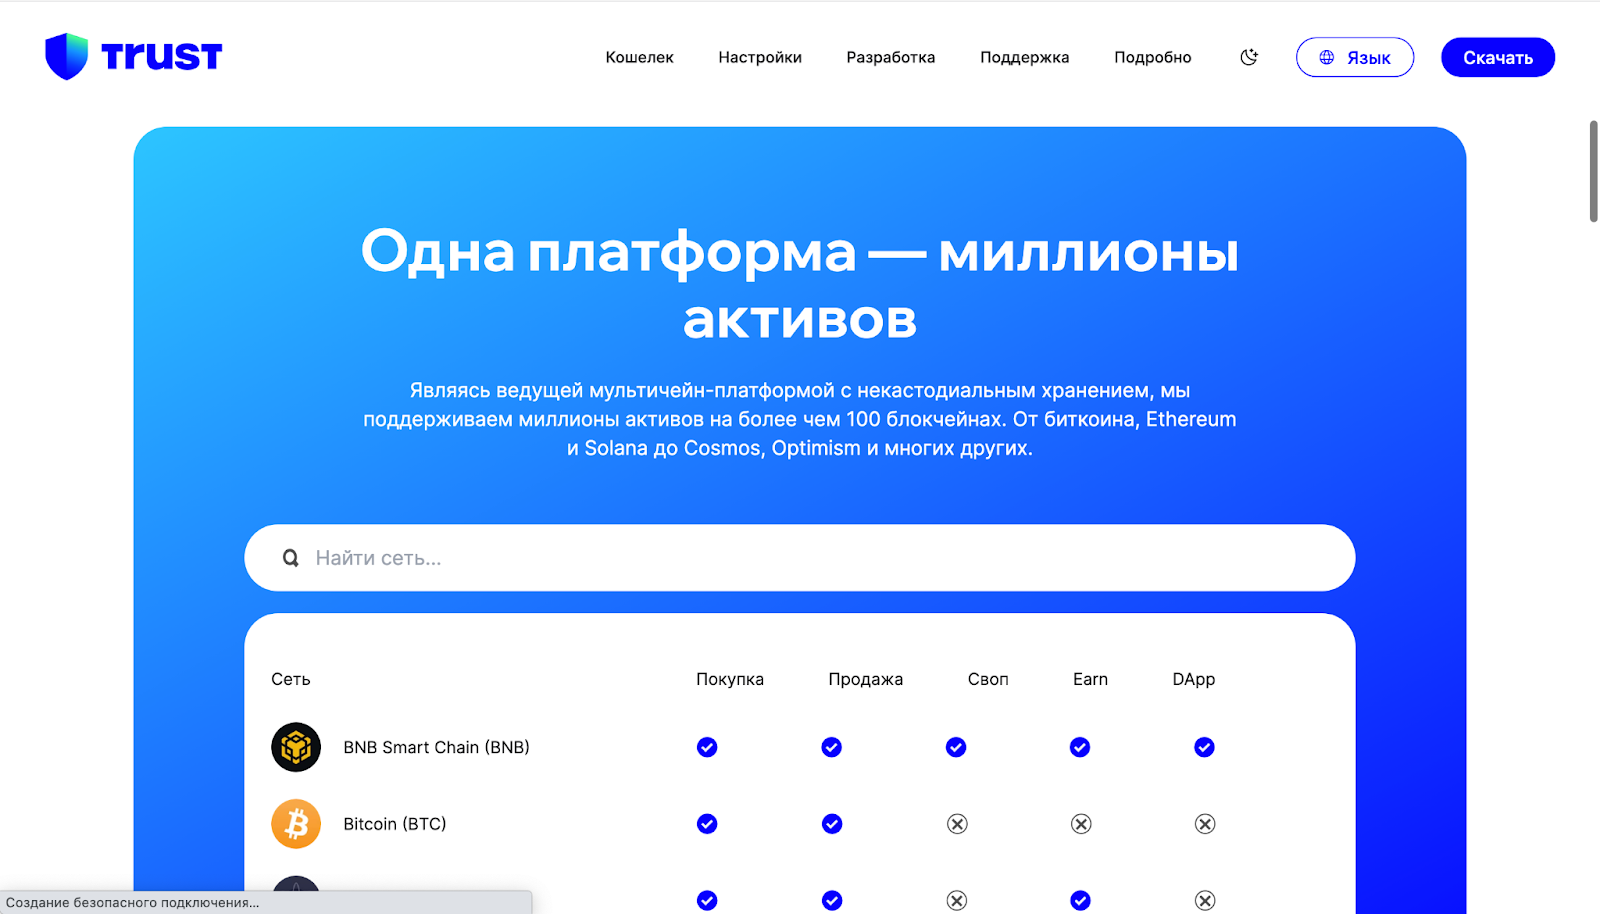
Task: Click the magnifier icon in search bar
Action: pos(290,558)
